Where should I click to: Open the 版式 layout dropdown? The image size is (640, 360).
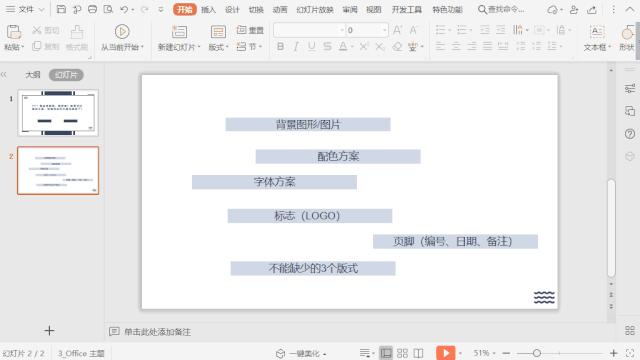[218, 47]
